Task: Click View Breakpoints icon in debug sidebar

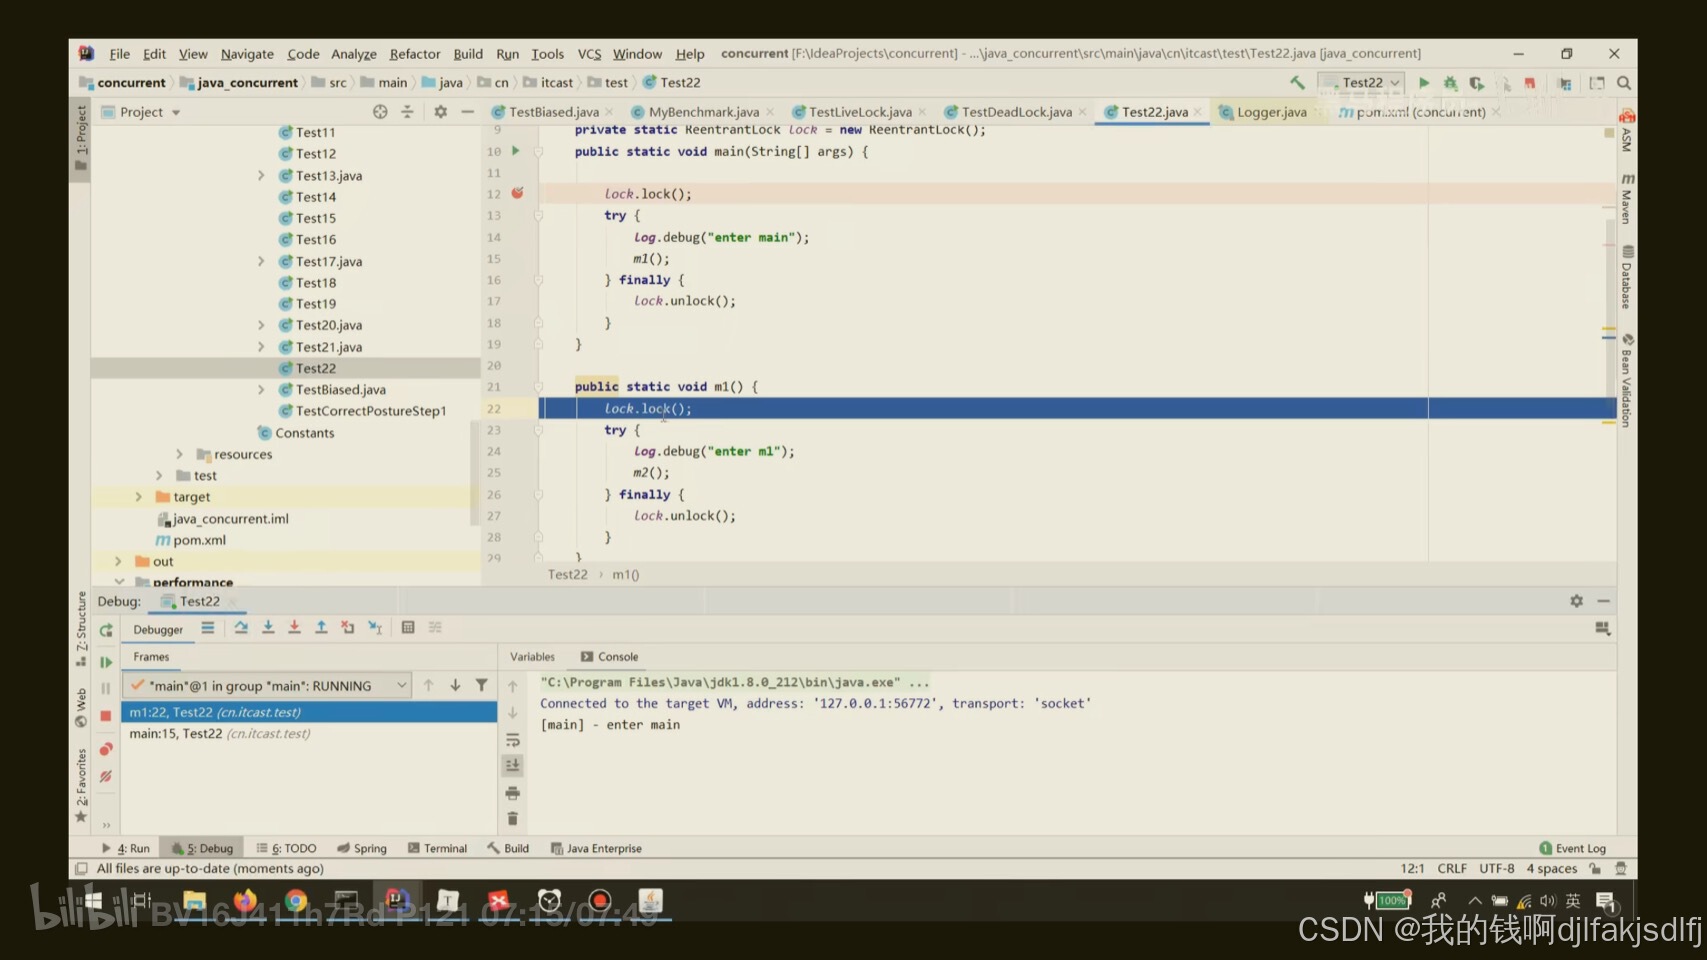Action: (106, 749)
